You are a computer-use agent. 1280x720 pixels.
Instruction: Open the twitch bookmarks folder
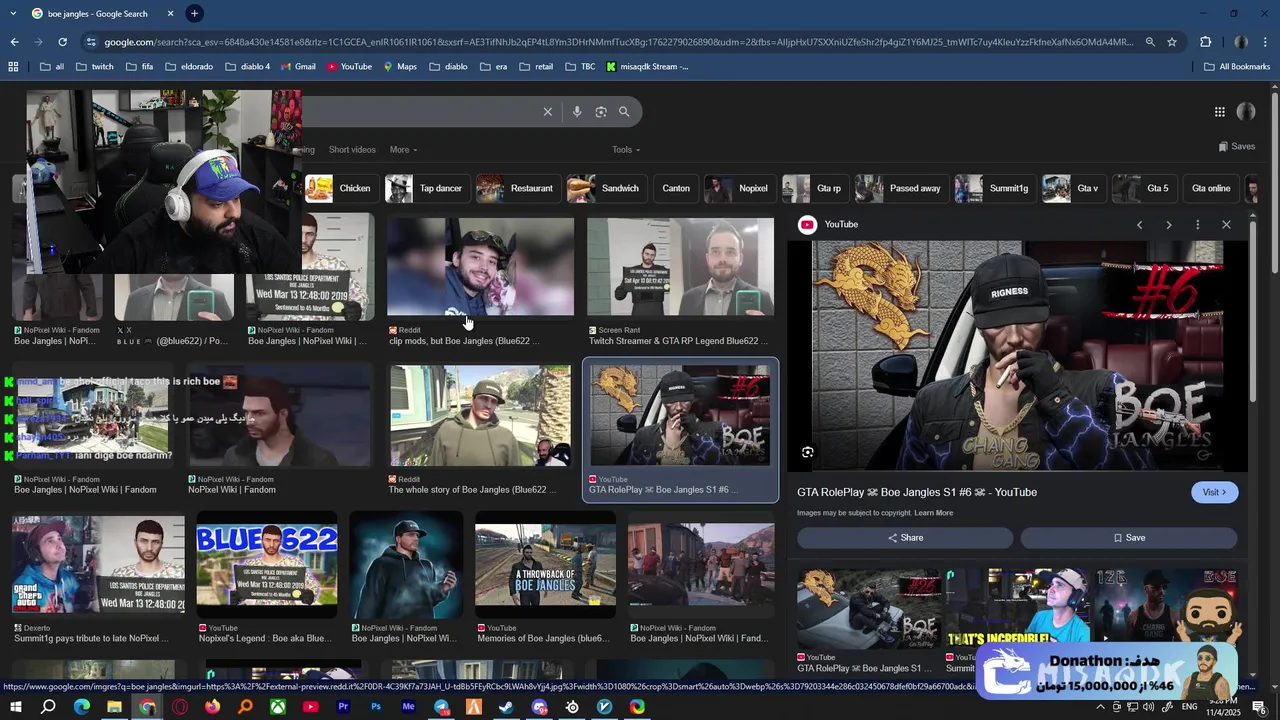[x=94, y=67]
